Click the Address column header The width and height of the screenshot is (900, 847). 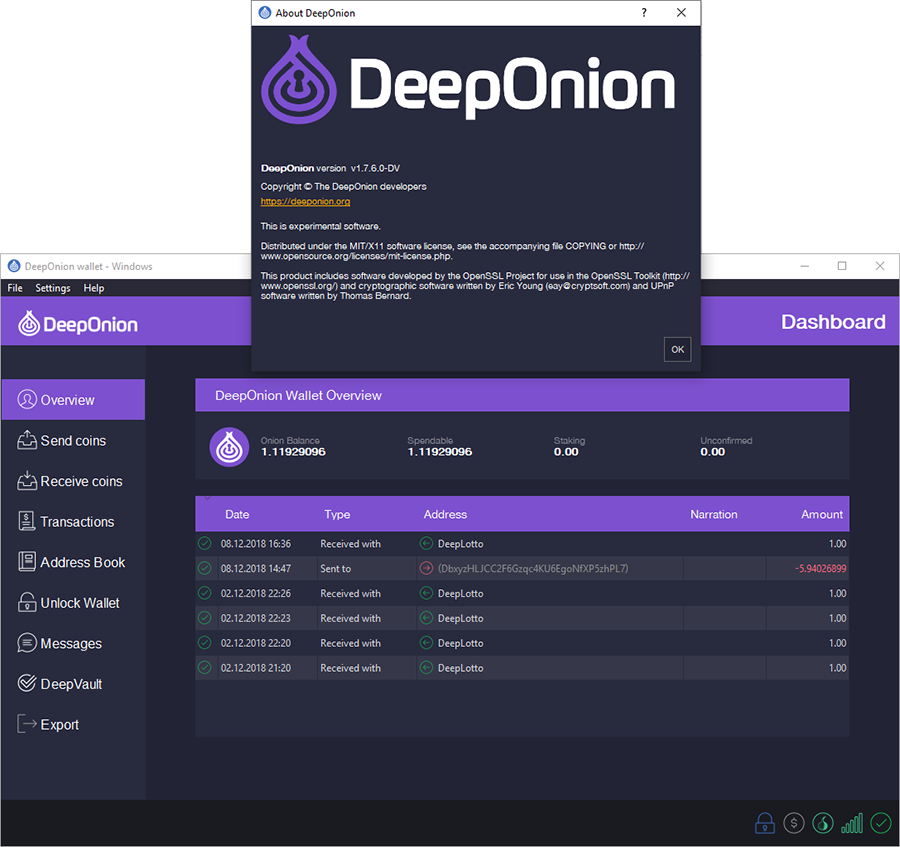point(445,514)
